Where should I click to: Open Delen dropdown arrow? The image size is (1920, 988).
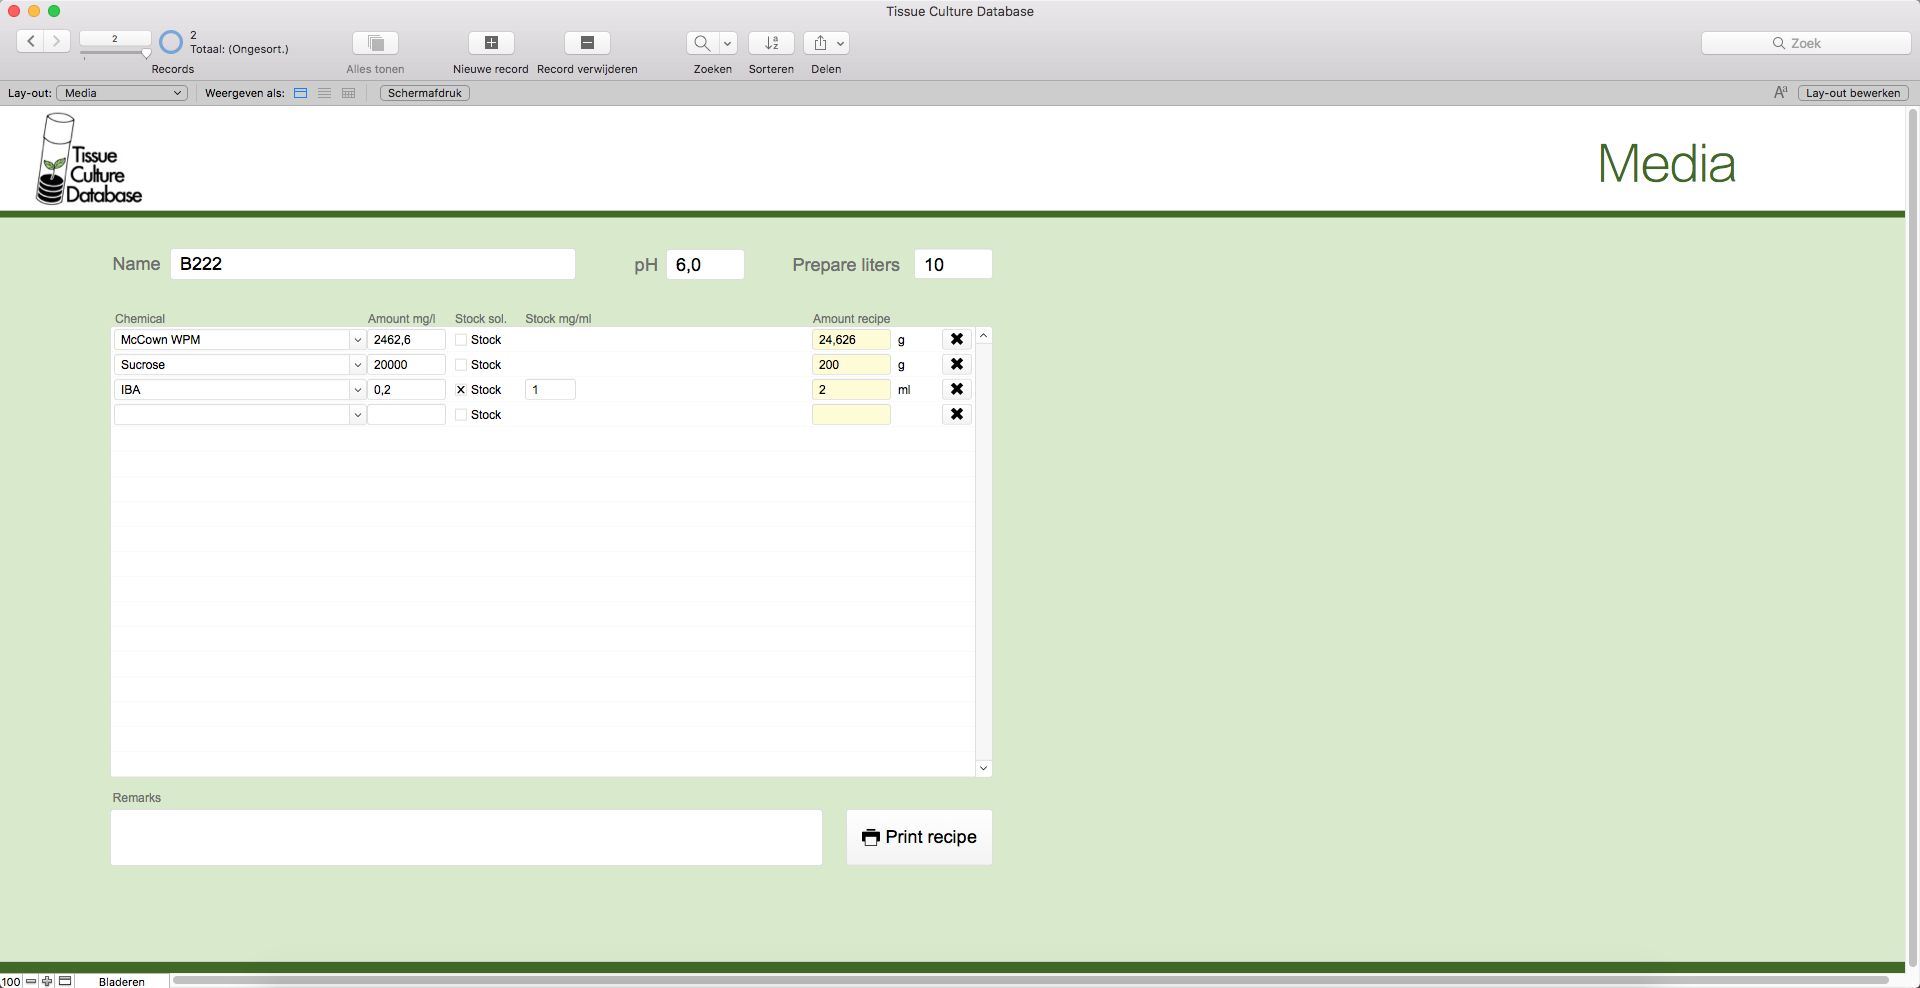841,43
